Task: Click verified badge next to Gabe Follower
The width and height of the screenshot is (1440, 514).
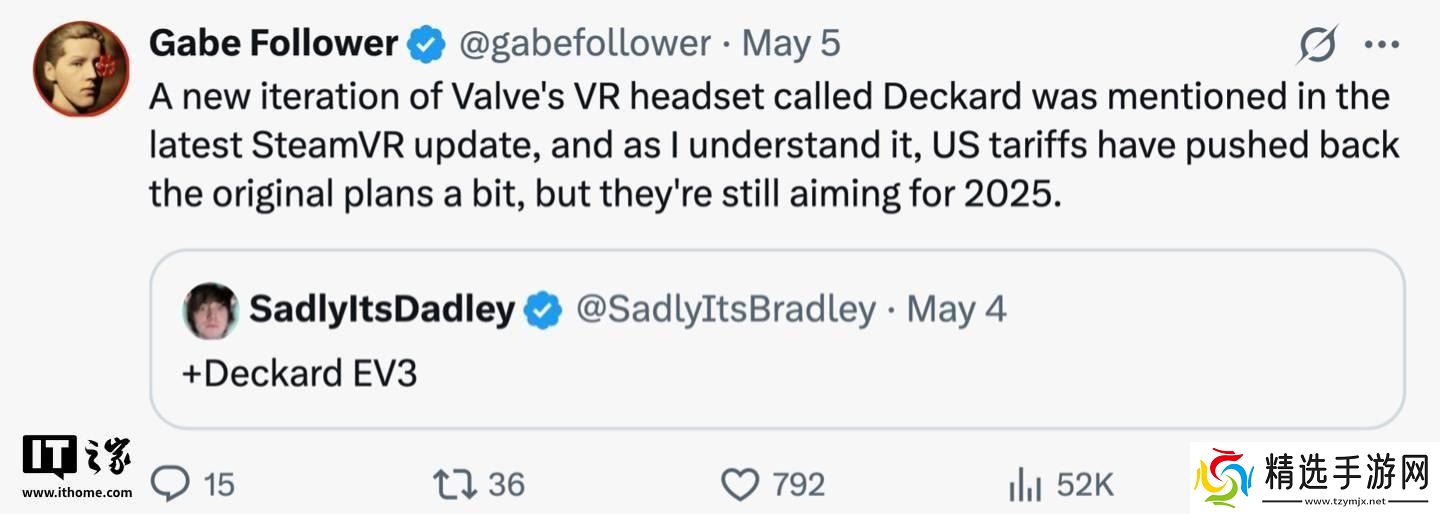Action: point(426,45)
